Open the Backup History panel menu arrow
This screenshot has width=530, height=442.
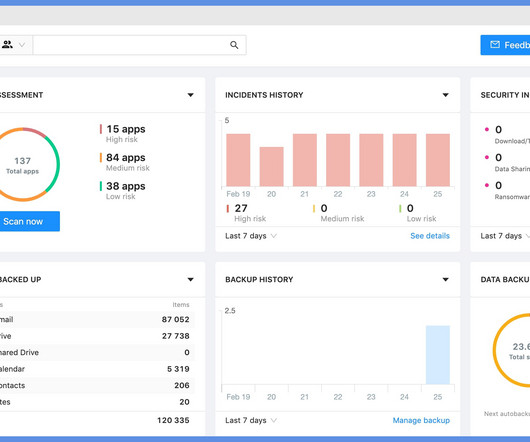point(445,279)
